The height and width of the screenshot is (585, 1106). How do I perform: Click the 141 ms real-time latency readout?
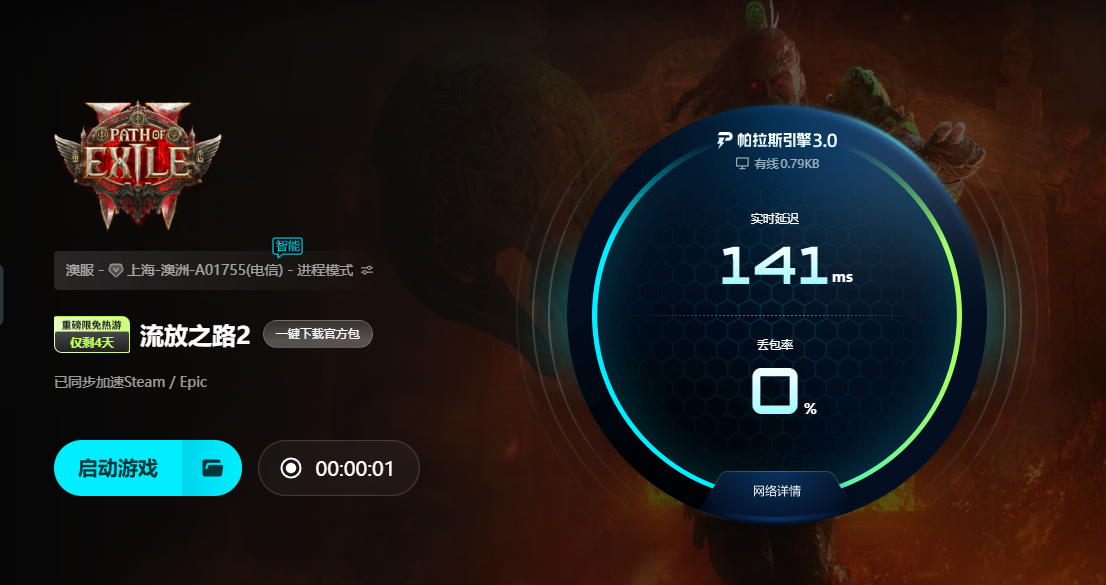tap(786, 266)
